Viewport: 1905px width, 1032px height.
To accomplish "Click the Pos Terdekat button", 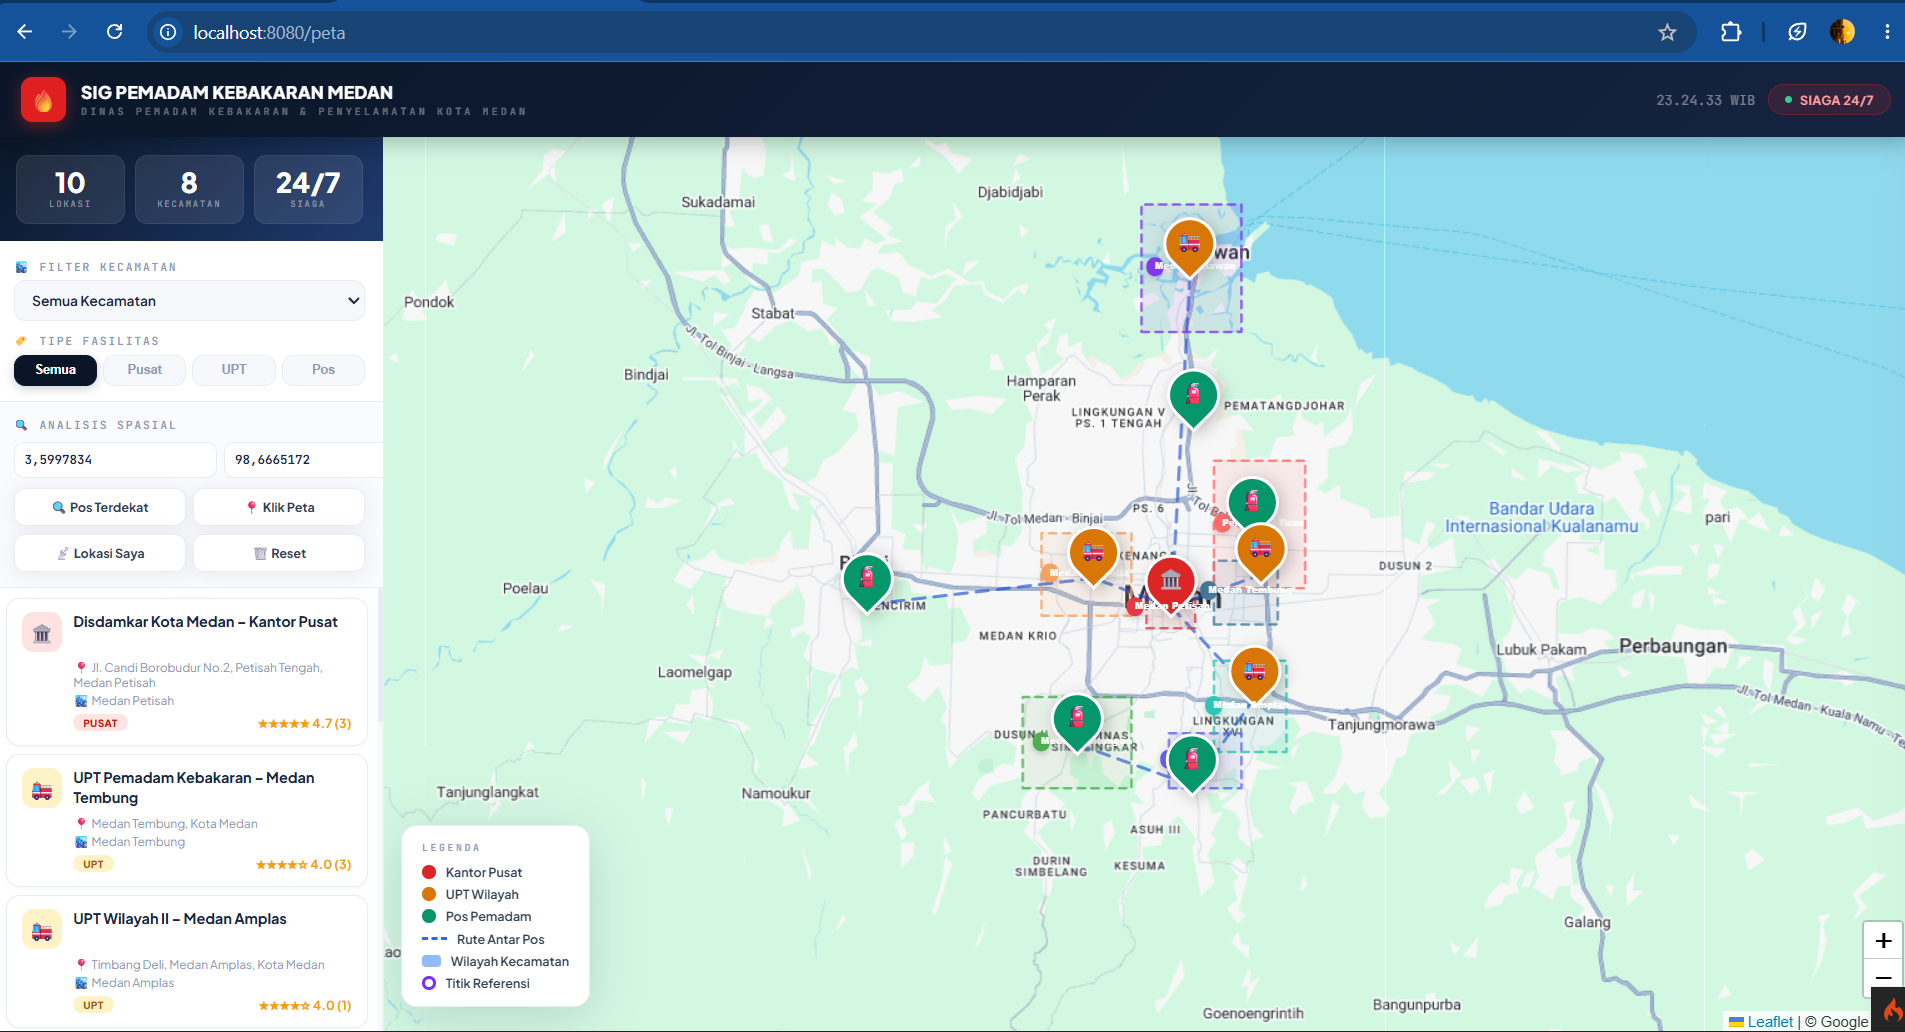I will click(100, 507).
